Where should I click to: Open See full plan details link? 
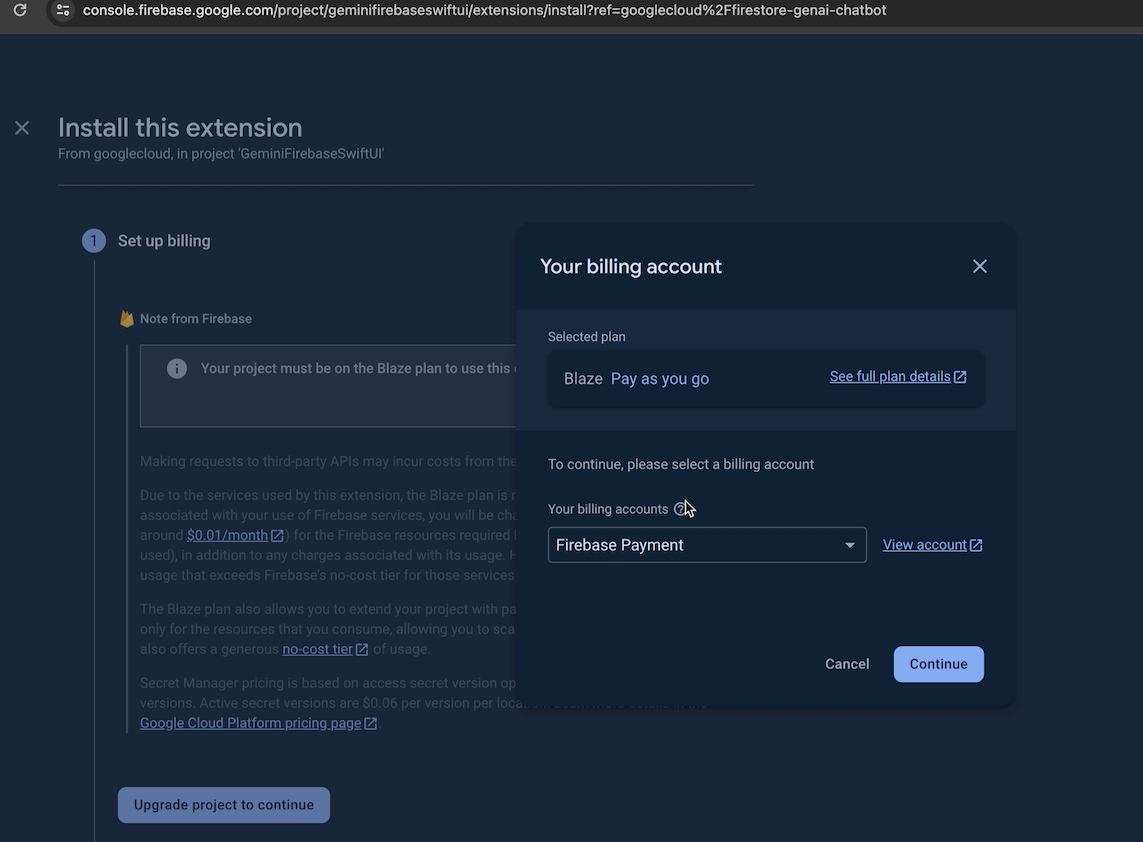point(889,377)
